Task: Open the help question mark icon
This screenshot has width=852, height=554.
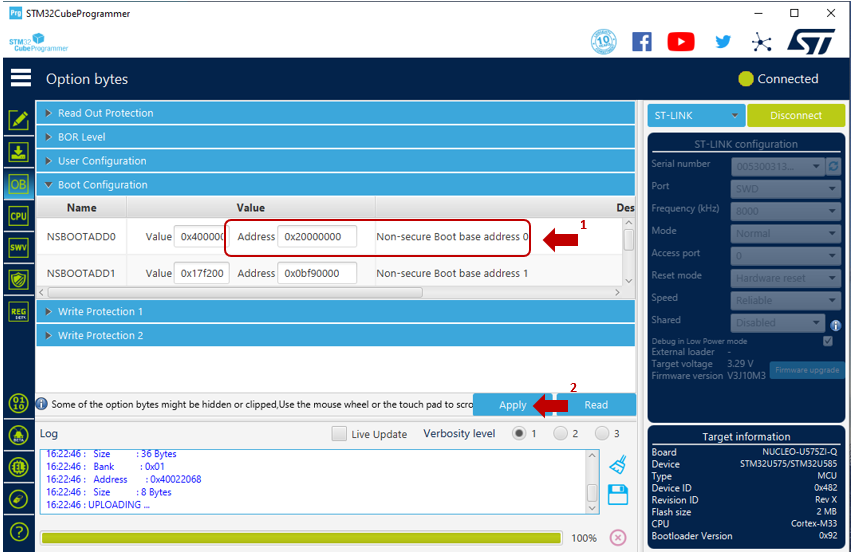Action: pyautogui.click(x=19, y=532)
